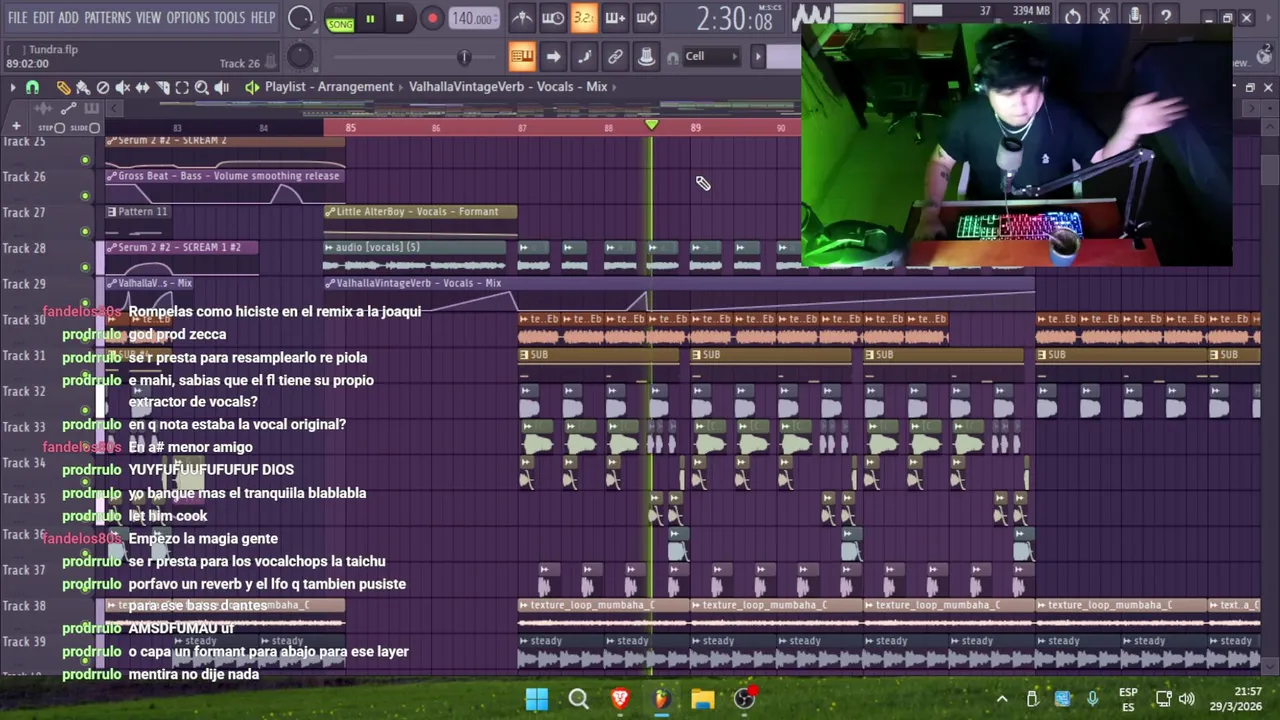Viewport: 1280px width, 720px height.
Task: Click the typing-to-piano arrow icon
Action: coord(553,56)
